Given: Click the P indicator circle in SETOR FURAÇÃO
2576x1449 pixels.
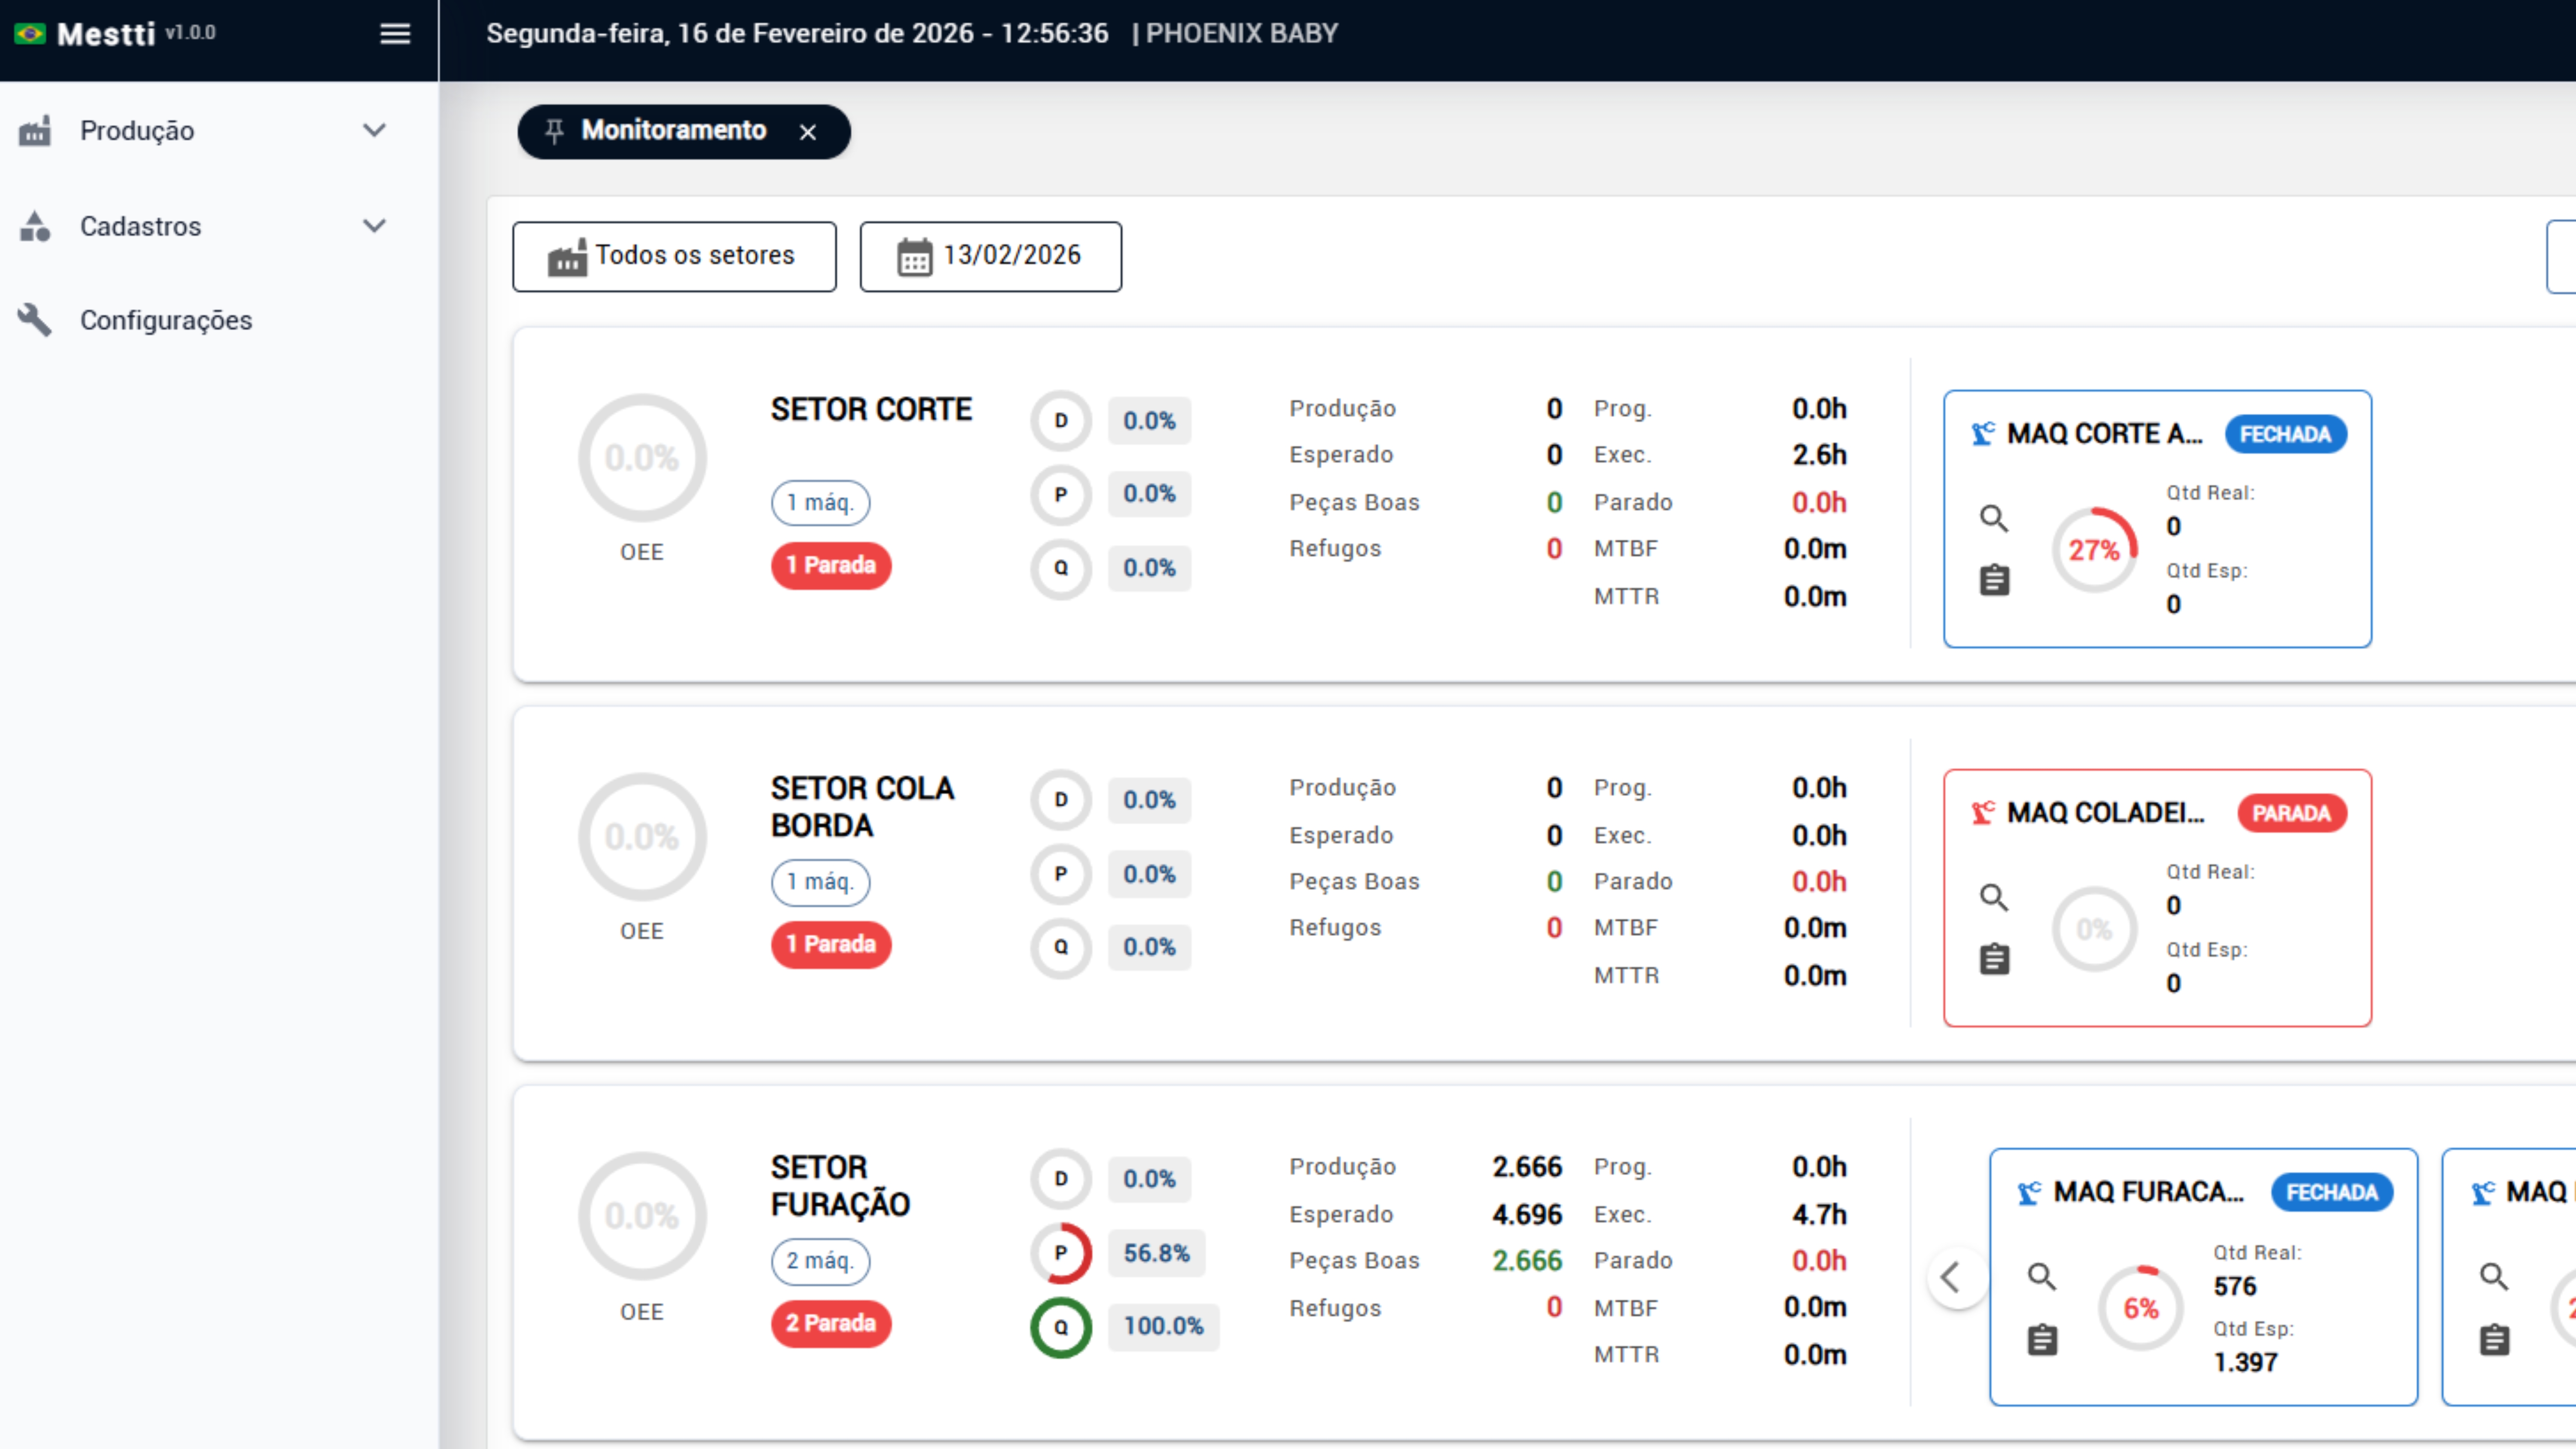Looking at the screenshot, I should tap(1061, 1253).
